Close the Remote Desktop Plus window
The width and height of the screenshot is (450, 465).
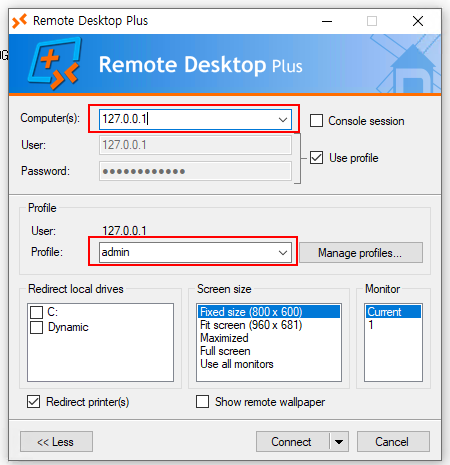[418, 21]
